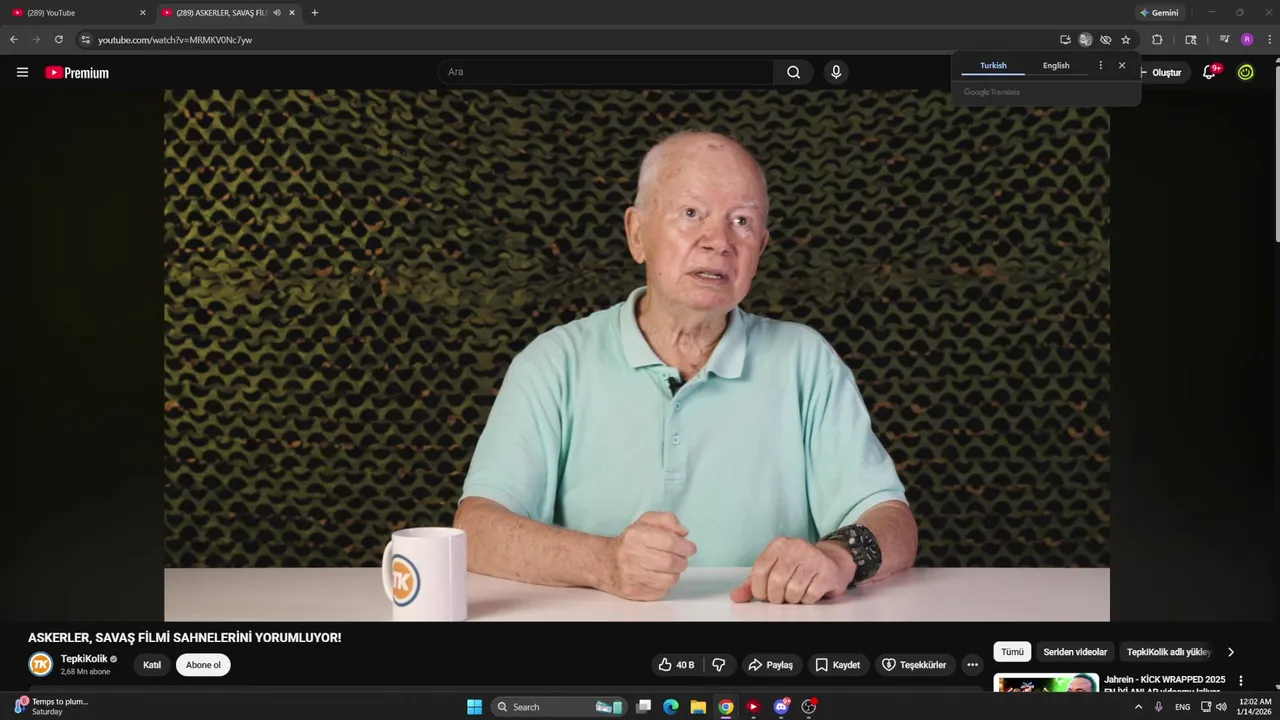Open translate popup three-dot options
The image size is (1280, 720).
pos(1100,65)
